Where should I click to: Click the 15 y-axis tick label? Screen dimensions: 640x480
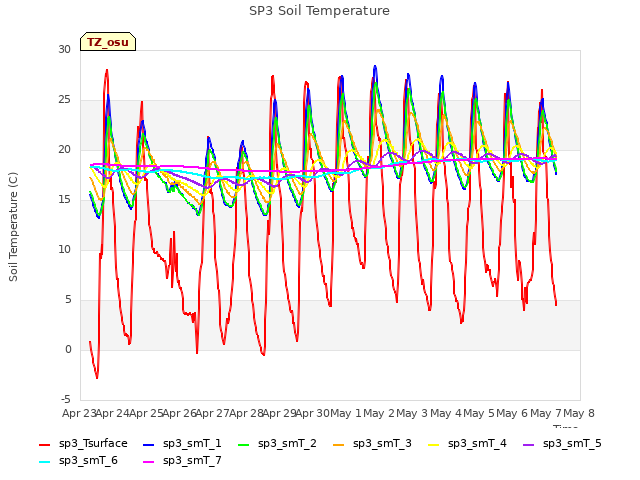[64, 200]
